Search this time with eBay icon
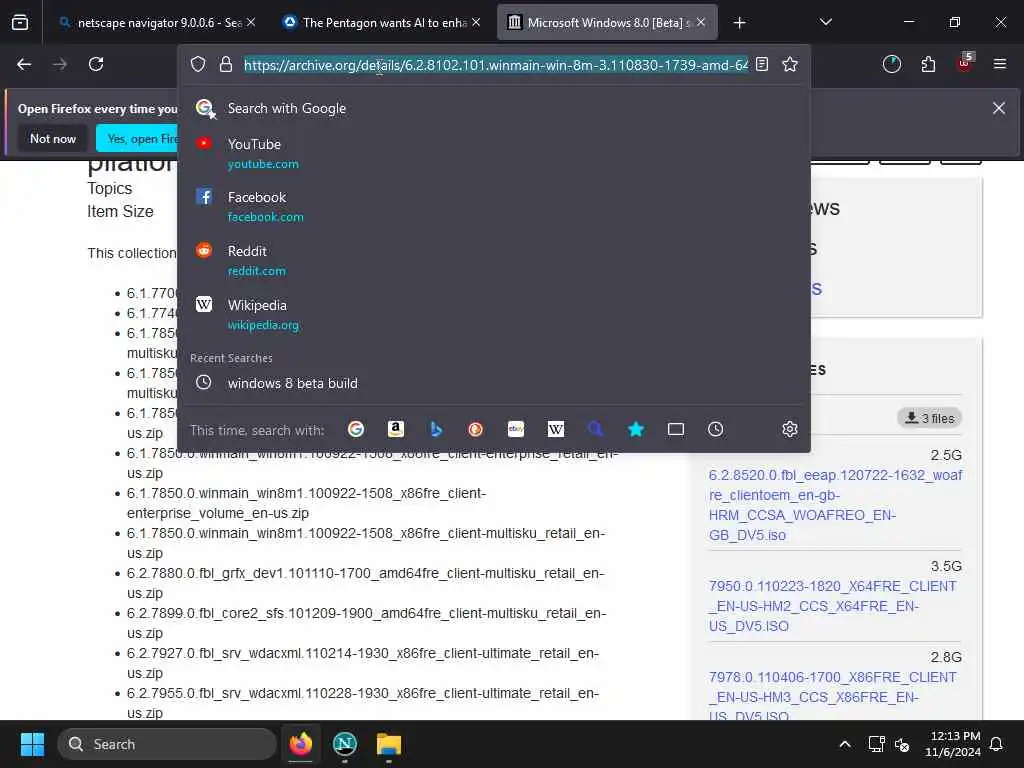 click(516, 429)
